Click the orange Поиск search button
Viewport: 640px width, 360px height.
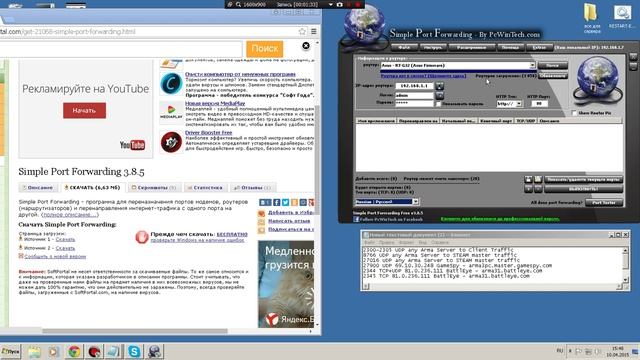pyautogui.click(x=264, y=49)
